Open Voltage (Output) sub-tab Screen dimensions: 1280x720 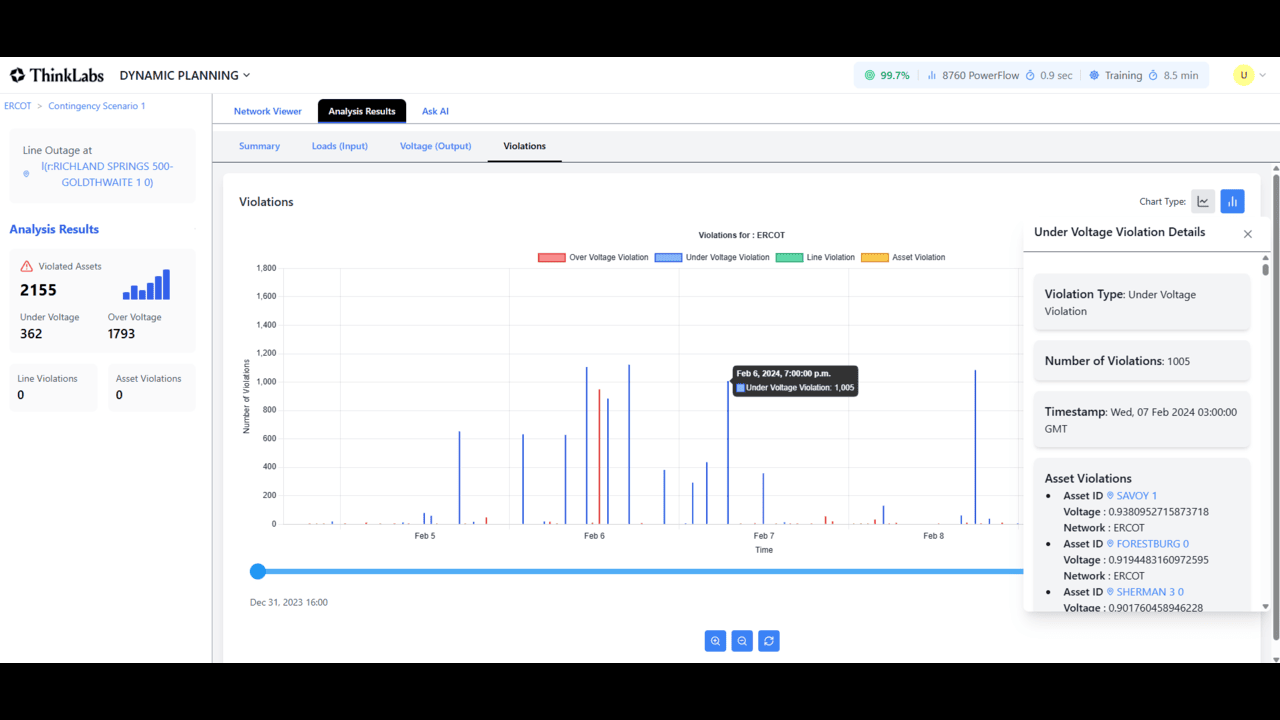(x=435, y=146)
